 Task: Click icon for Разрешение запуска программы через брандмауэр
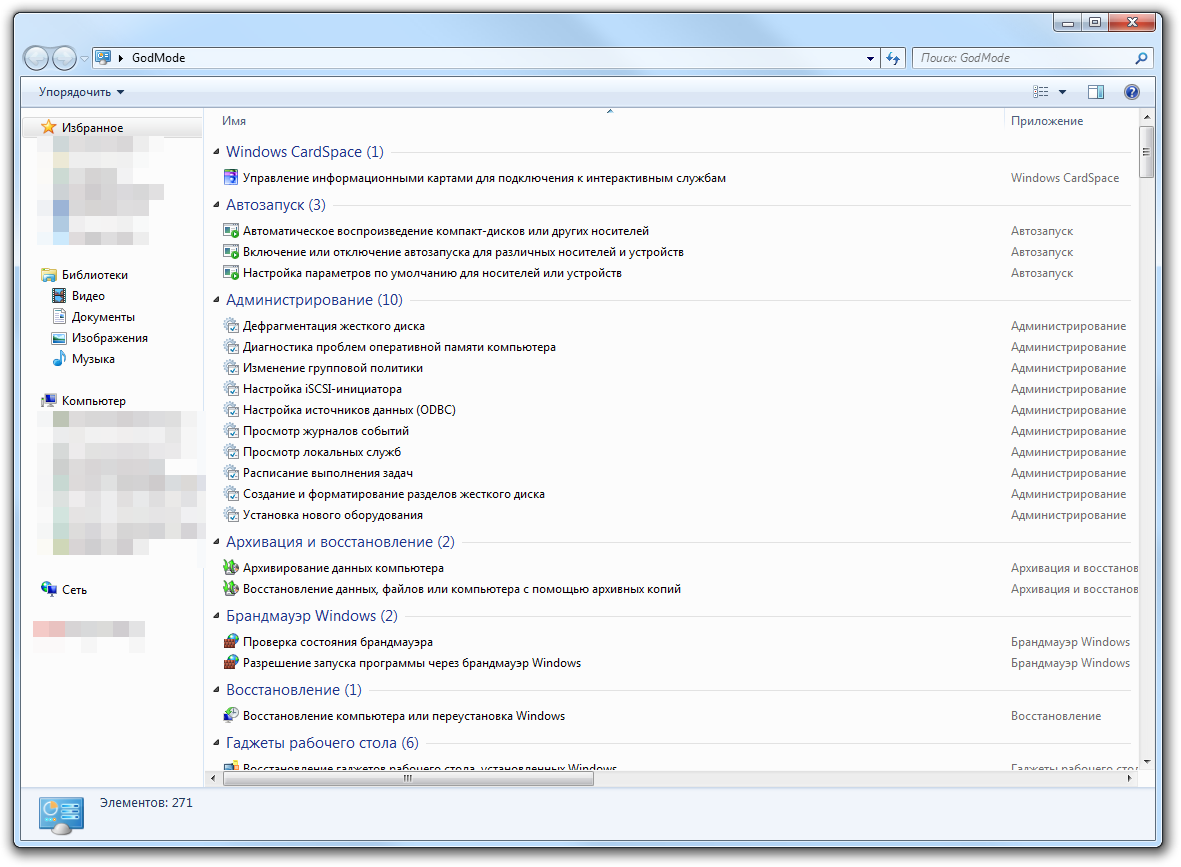[x=231, y=663]
